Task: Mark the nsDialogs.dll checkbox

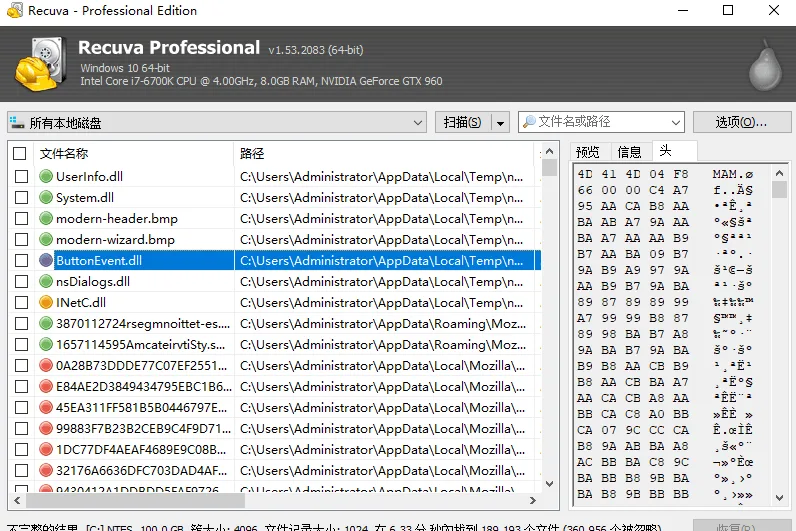Action: 21,281
